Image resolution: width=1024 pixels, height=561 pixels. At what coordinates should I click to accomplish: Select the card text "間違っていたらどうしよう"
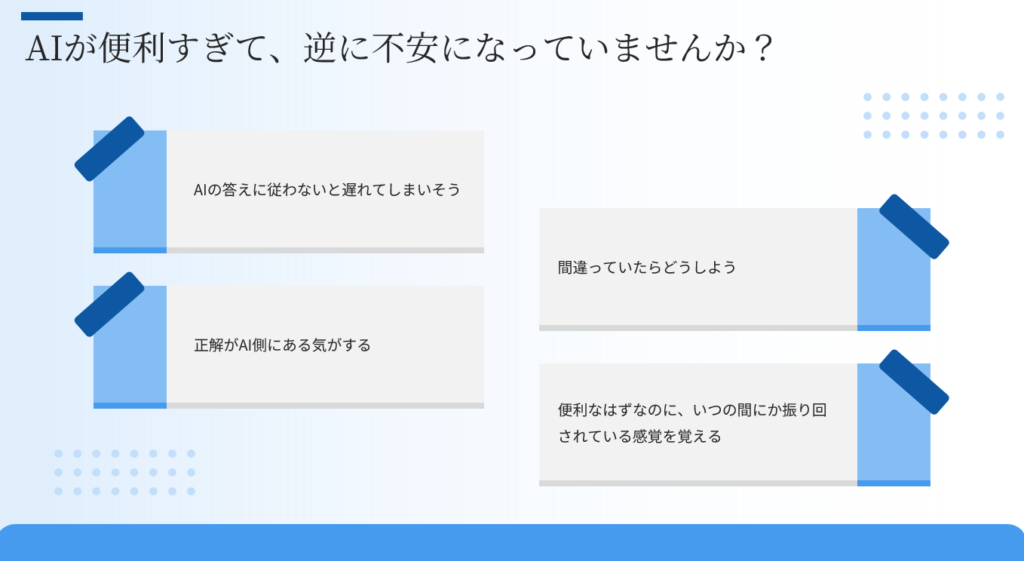[x=647, y=268]
